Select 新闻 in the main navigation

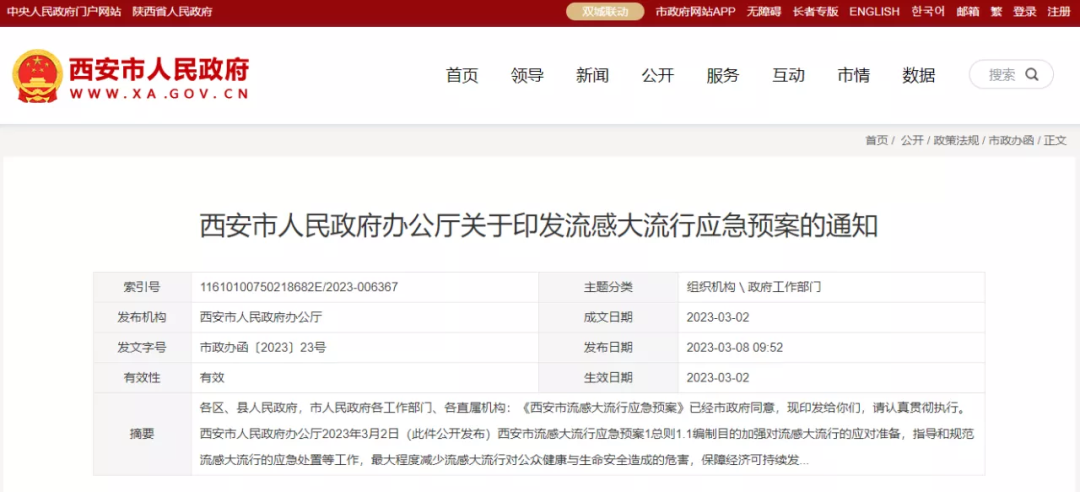pos(592,76)
